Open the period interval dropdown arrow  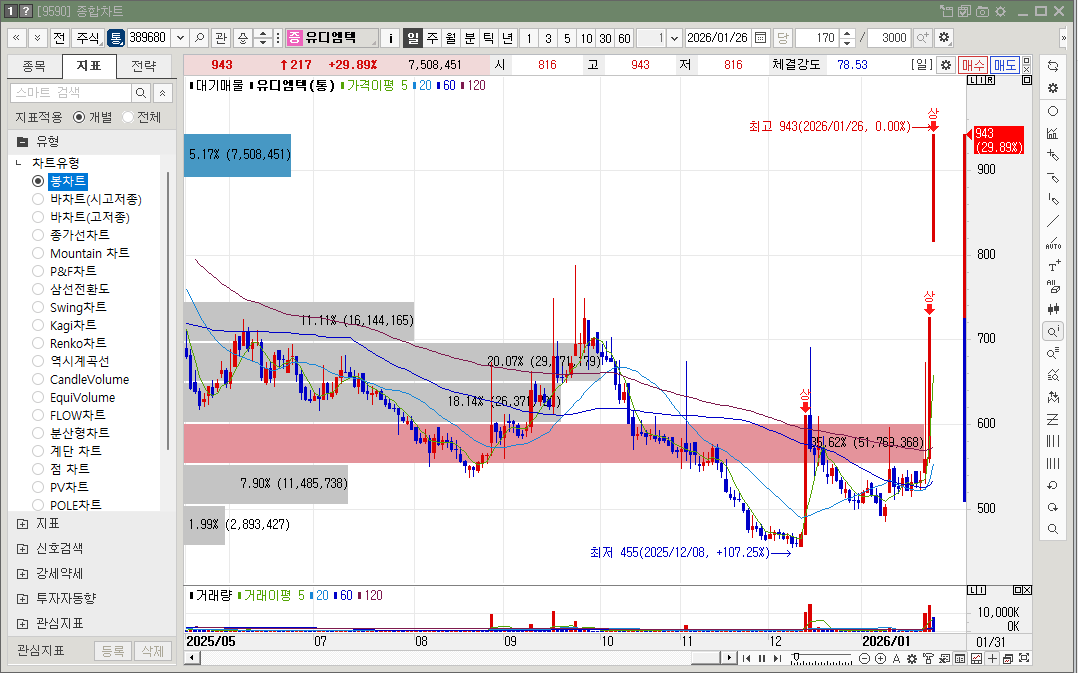point(674,38)
